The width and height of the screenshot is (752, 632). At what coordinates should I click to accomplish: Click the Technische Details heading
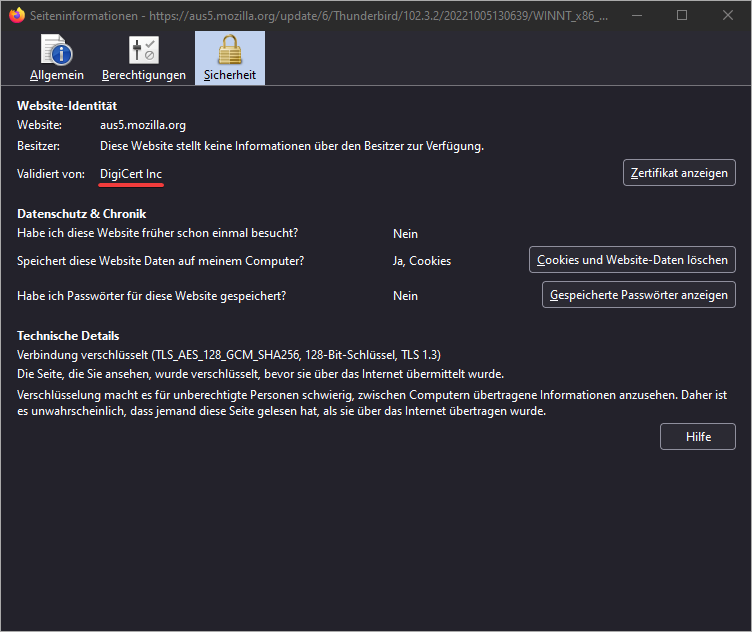[x=68, y=336]
